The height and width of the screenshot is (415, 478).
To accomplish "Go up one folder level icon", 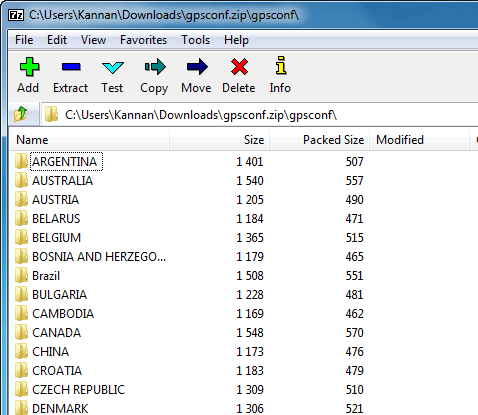I will pyautogui.click(x=21, y=114).
